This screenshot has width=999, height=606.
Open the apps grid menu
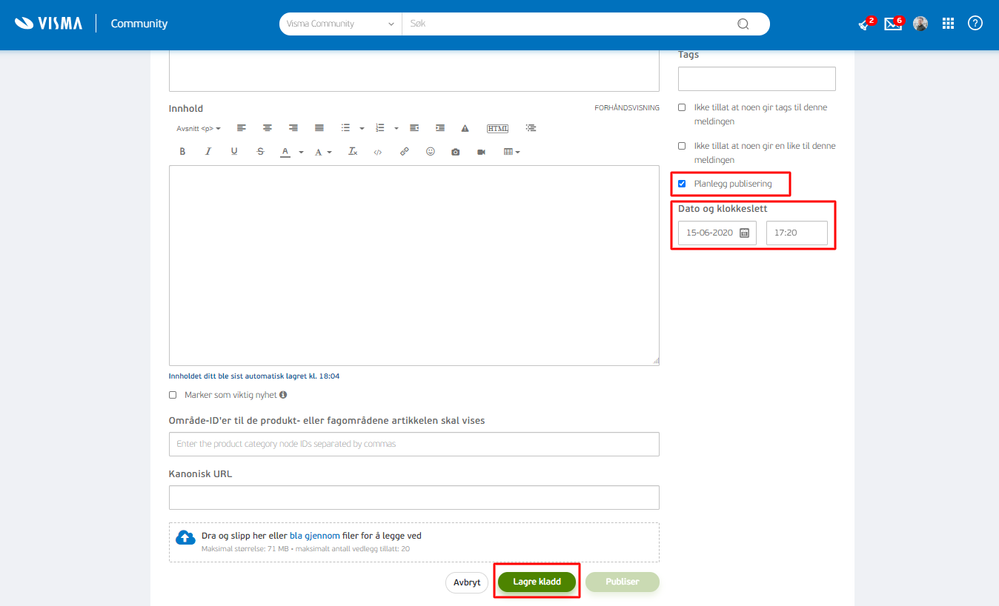(x=948, y=24)
